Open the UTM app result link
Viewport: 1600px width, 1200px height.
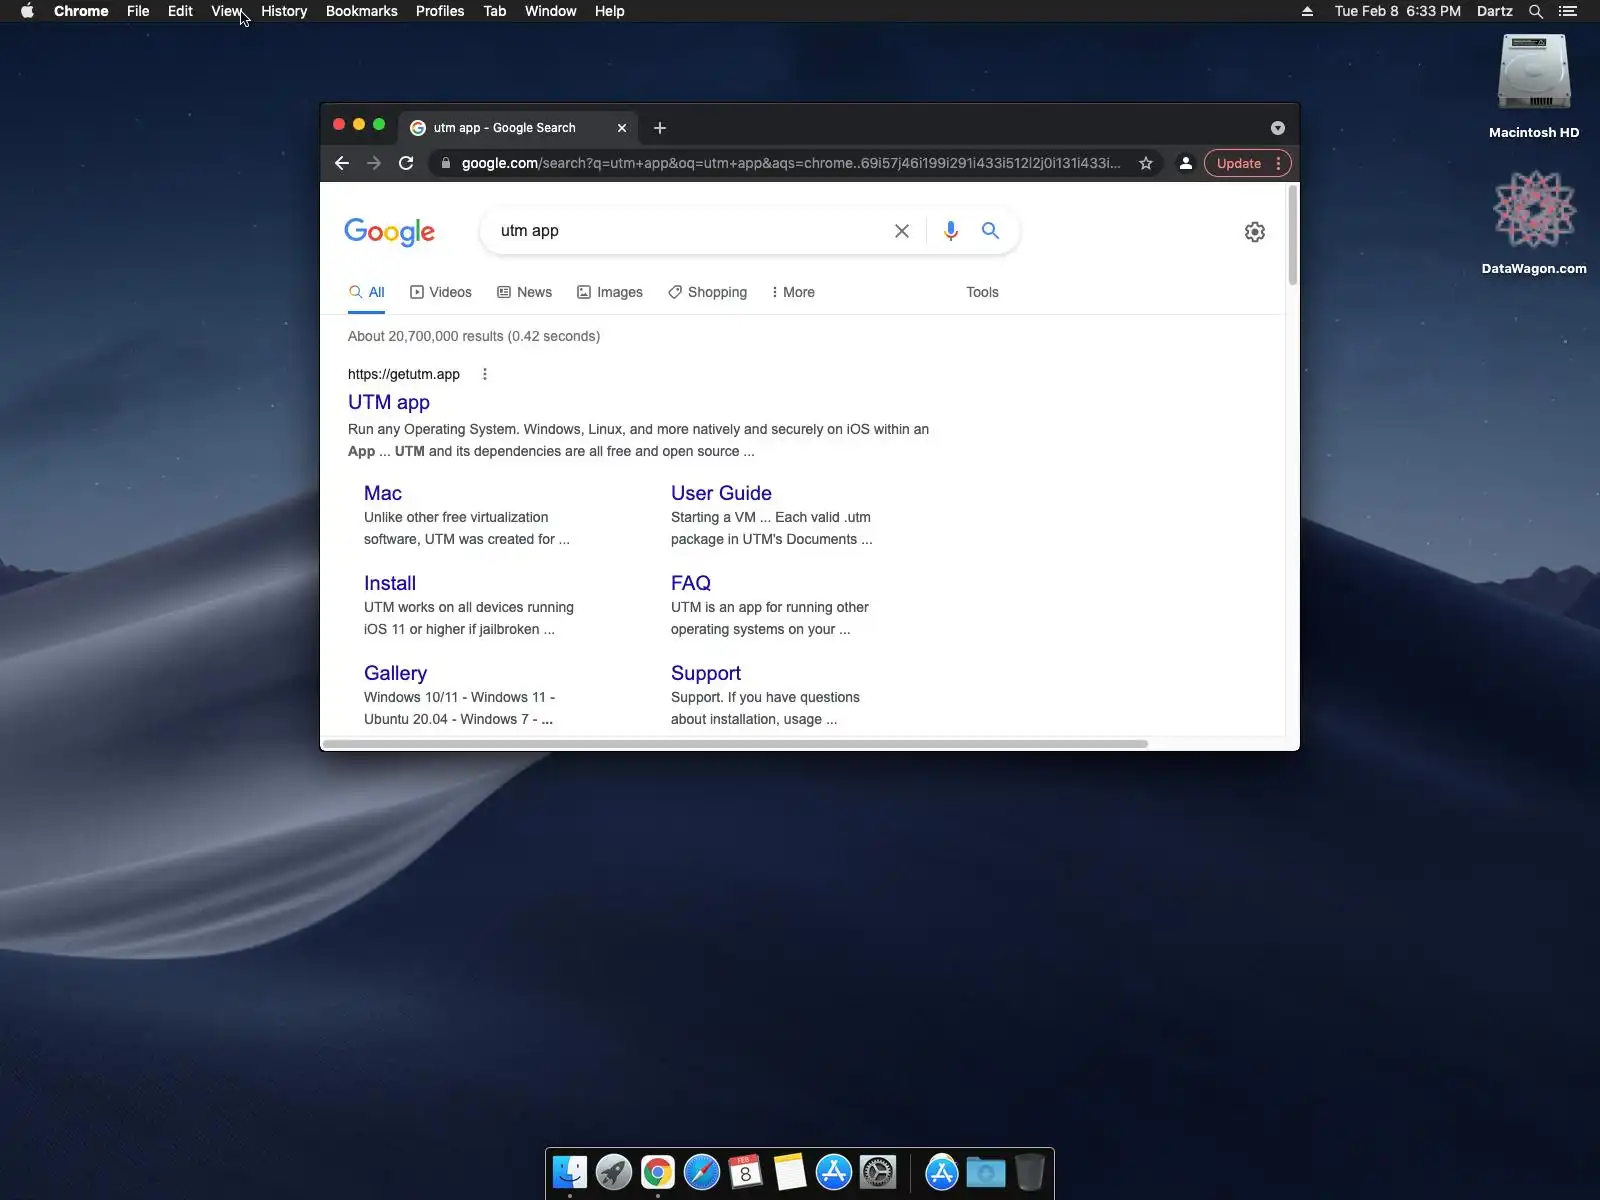point(389,402)
